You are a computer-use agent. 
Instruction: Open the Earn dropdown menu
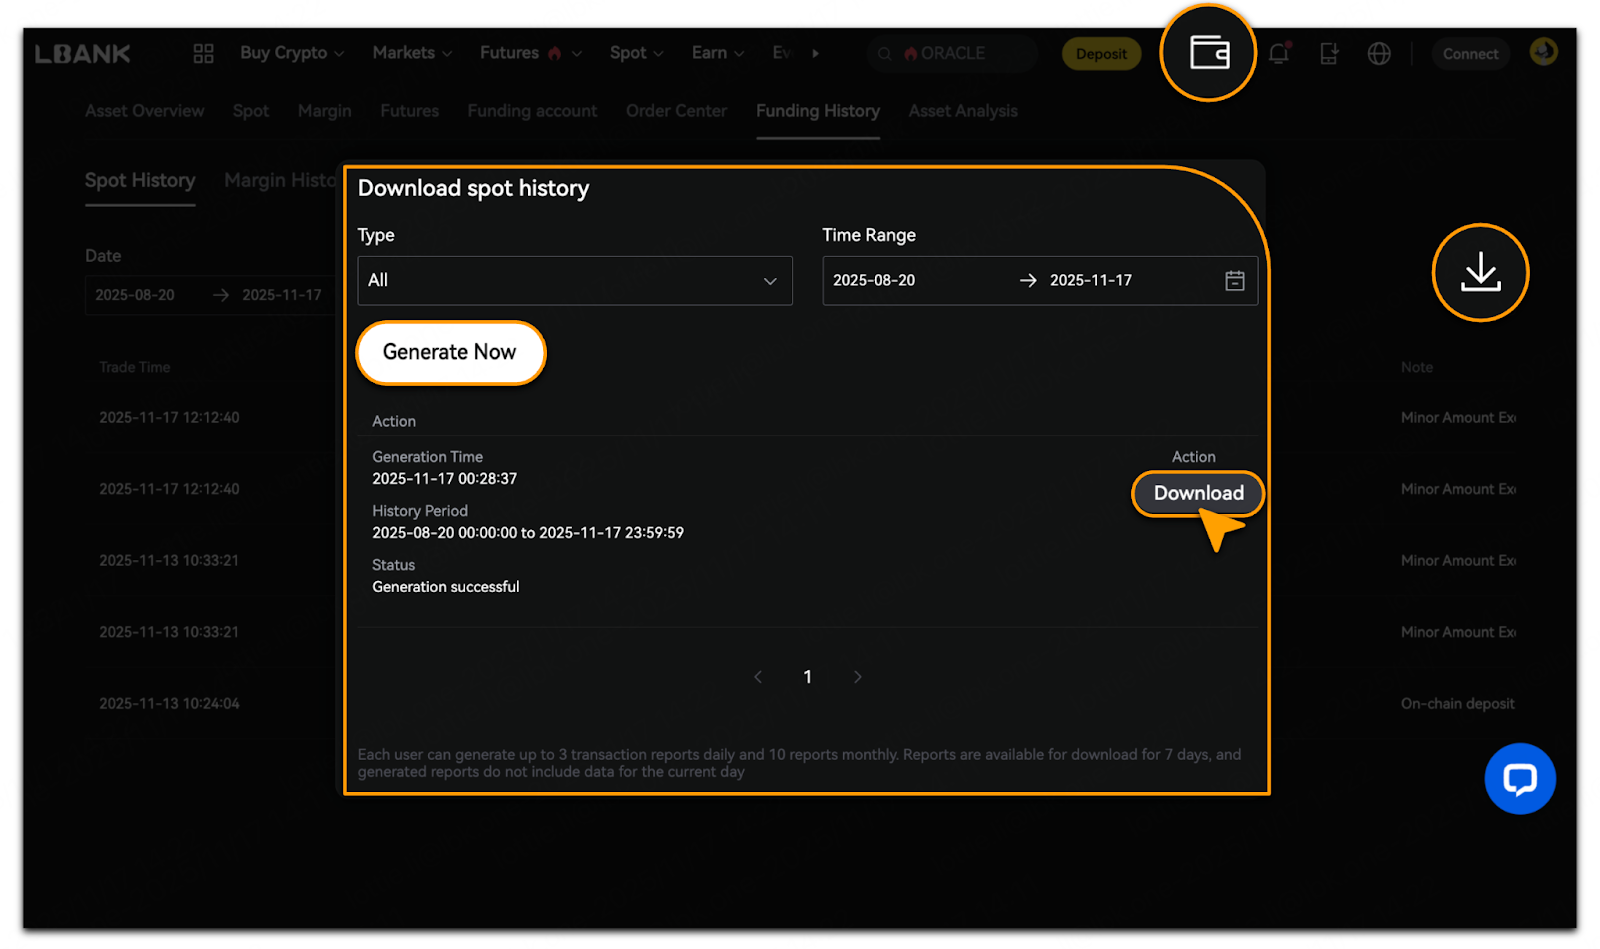(x=717, y=53)
